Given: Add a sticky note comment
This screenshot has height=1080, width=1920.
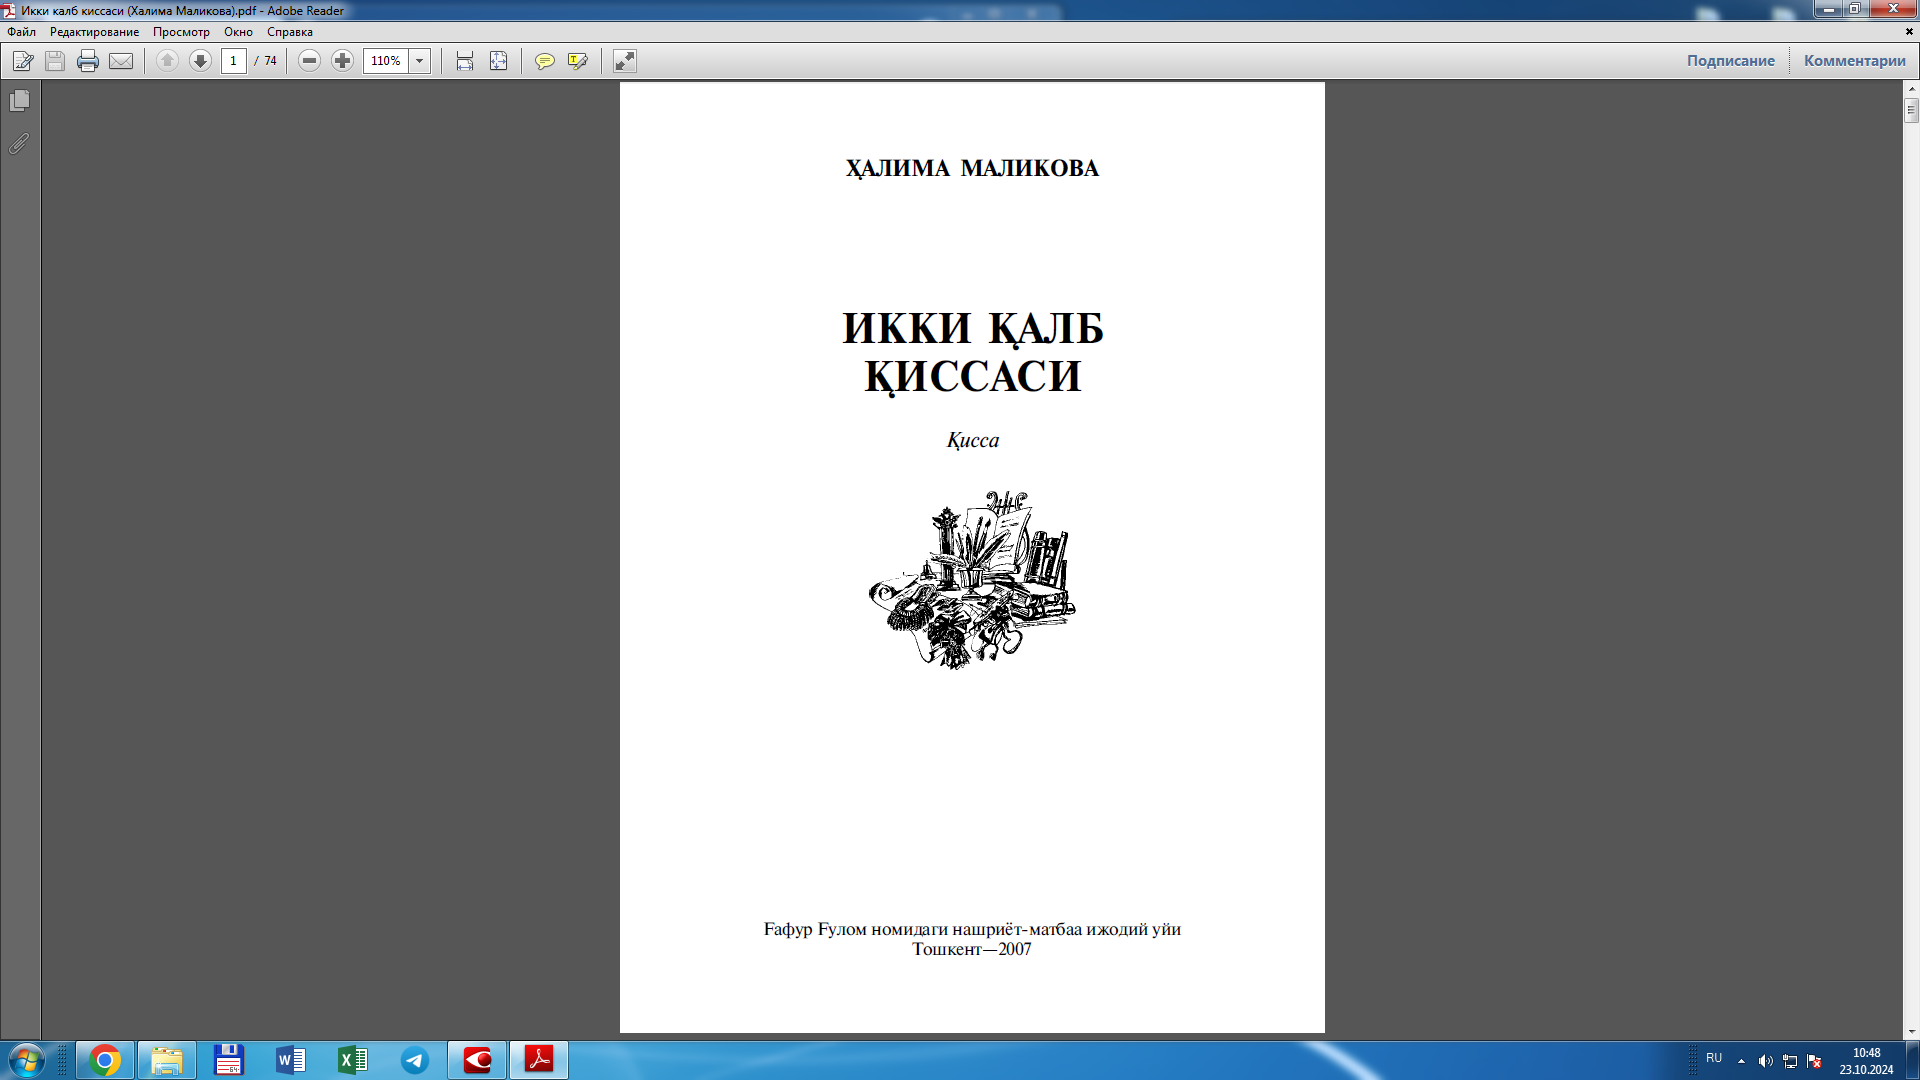Looking at the screenshot, I should [544, 61].
